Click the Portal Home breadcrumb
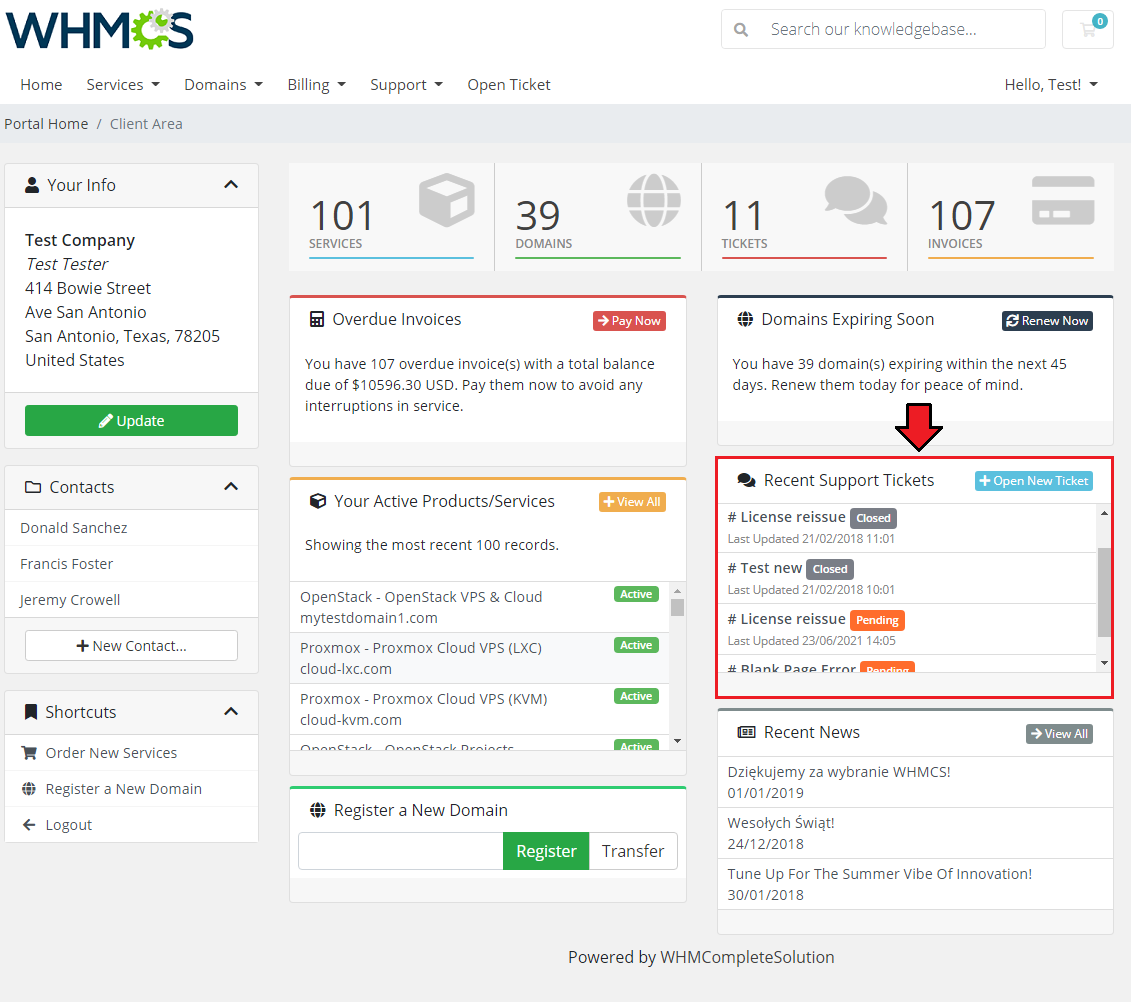 [46, 123]
